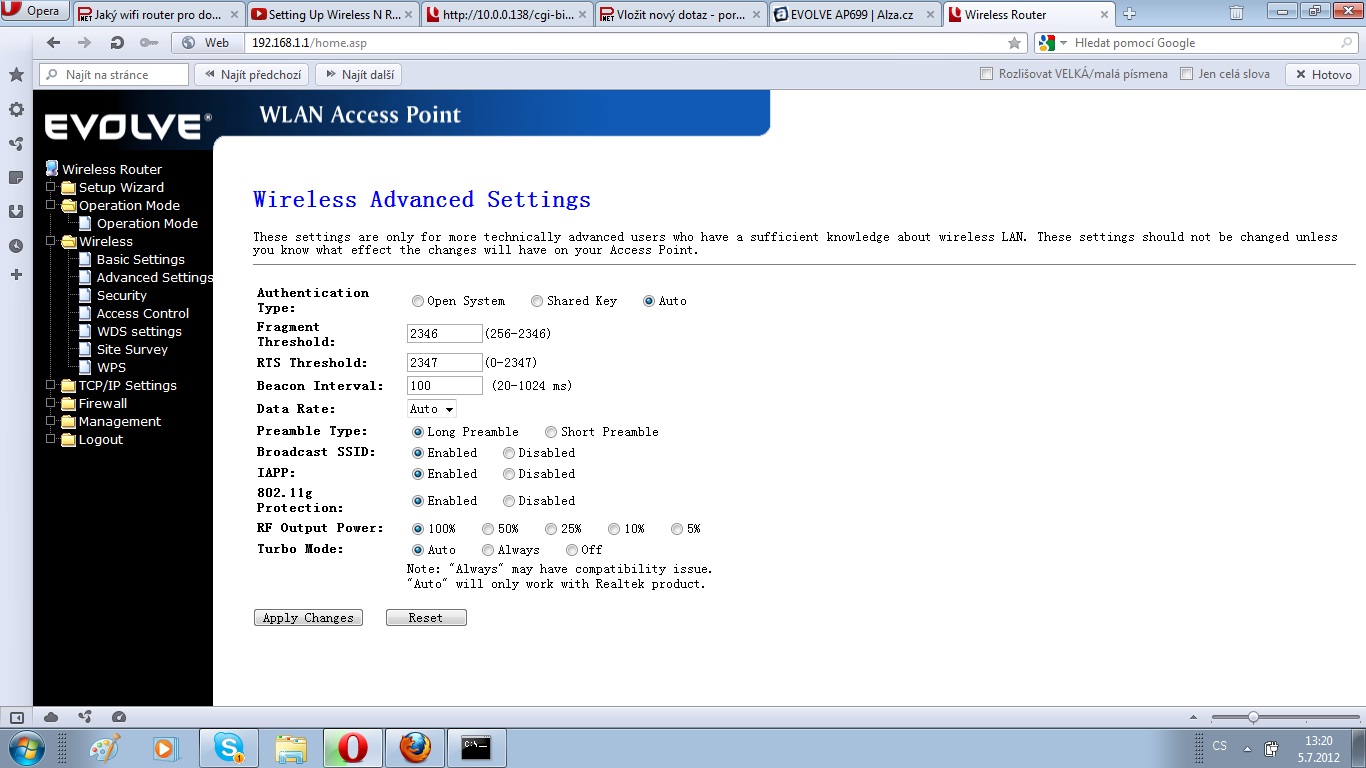Viewport: 1366px width, 768px height.
Task: Run search with the magnifier icon in Google field
Action: pyautogui.click(x=1347, y=43)
